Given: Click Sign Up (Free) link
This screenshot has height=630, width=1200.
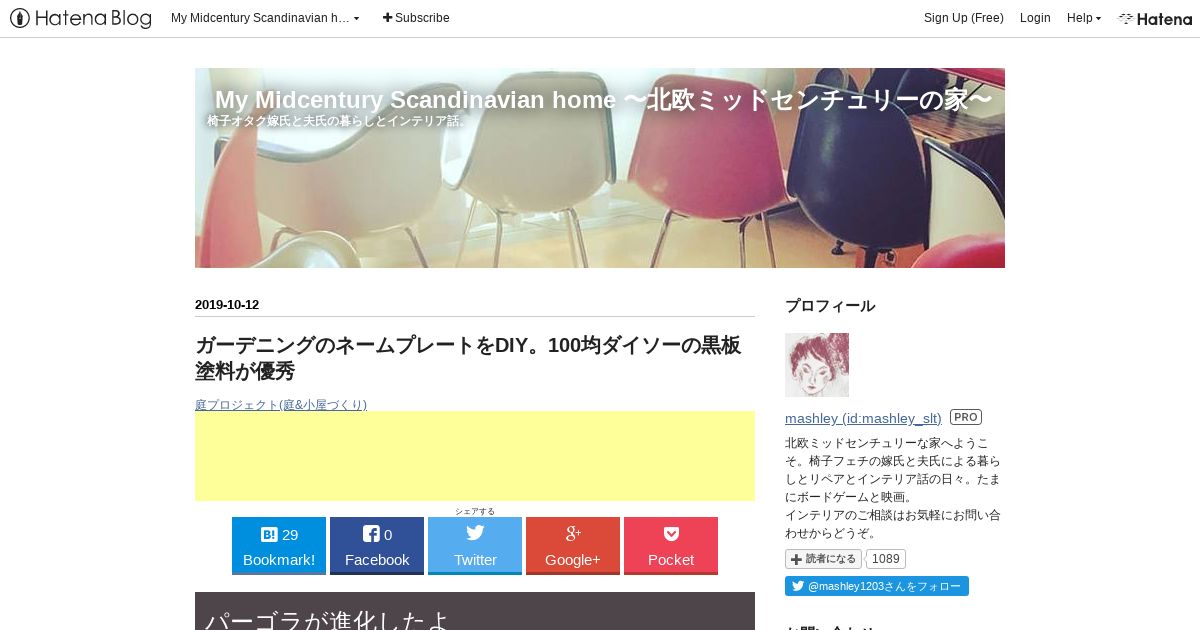Looking at the screenshot, I should (x=963, y=18).
